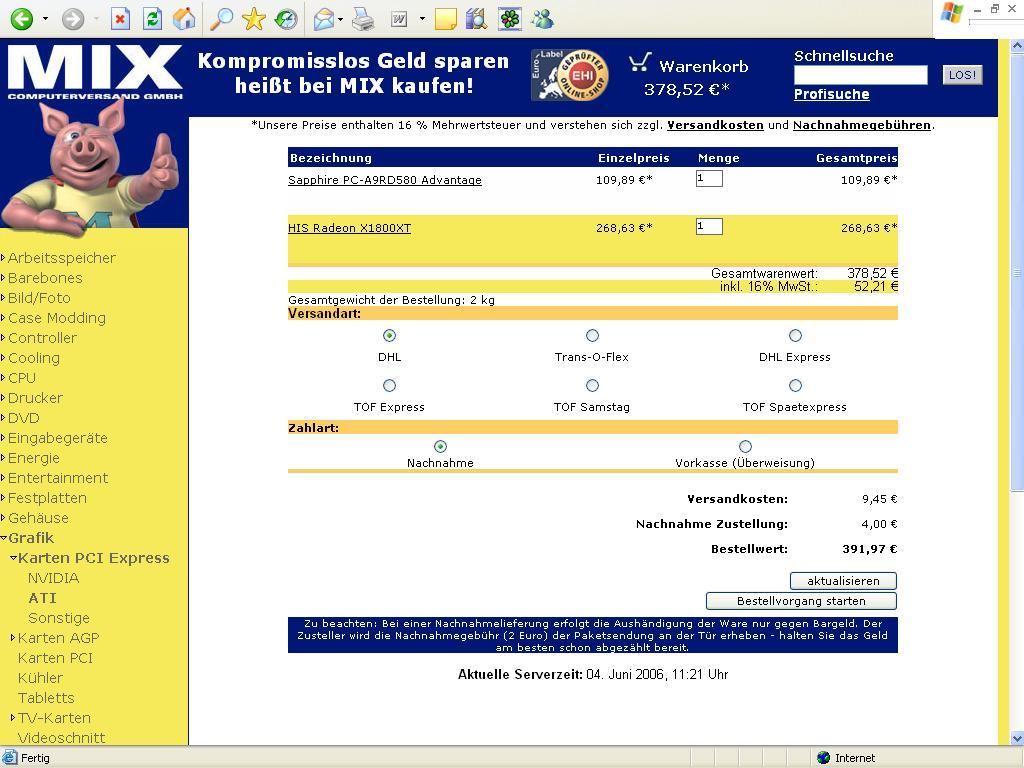This screenshot has height=768, width=1024.
Task: Click the Edit with Word icon
Action: pyautogui.click(x=399, y=20)
